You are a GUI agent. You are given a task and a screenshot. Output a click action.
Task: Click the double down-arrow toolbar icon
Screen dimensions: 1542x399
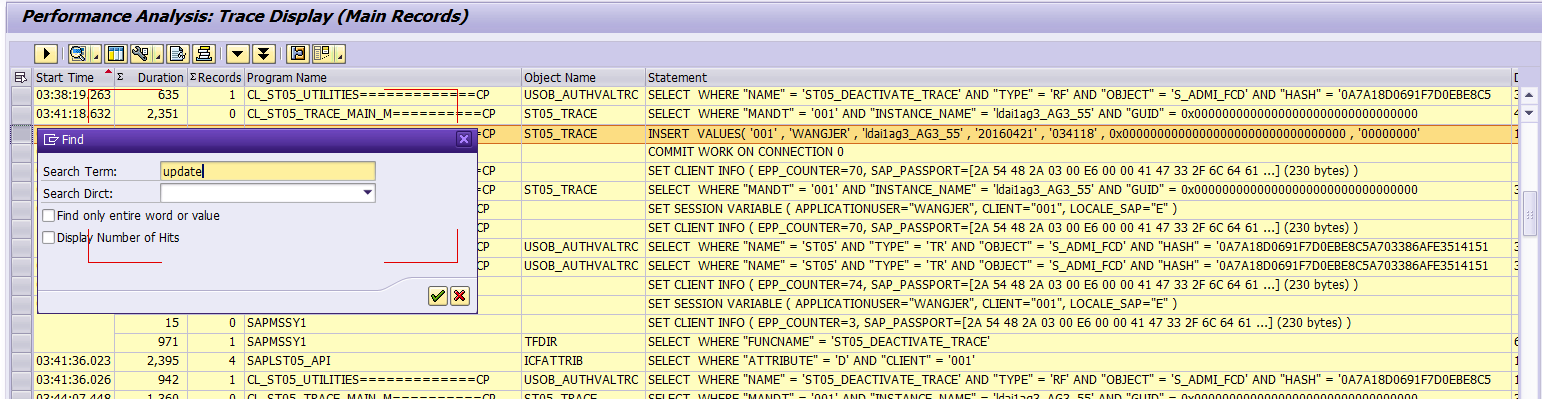264,54
